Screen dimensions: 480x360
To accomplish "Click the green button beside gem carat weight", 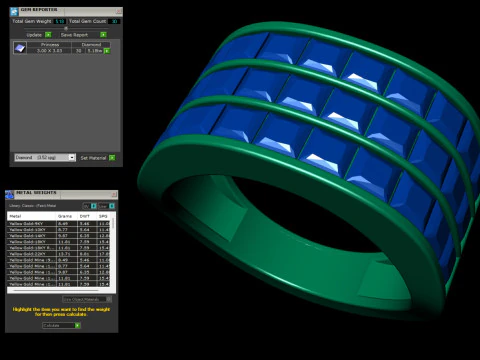I will 107,51.
